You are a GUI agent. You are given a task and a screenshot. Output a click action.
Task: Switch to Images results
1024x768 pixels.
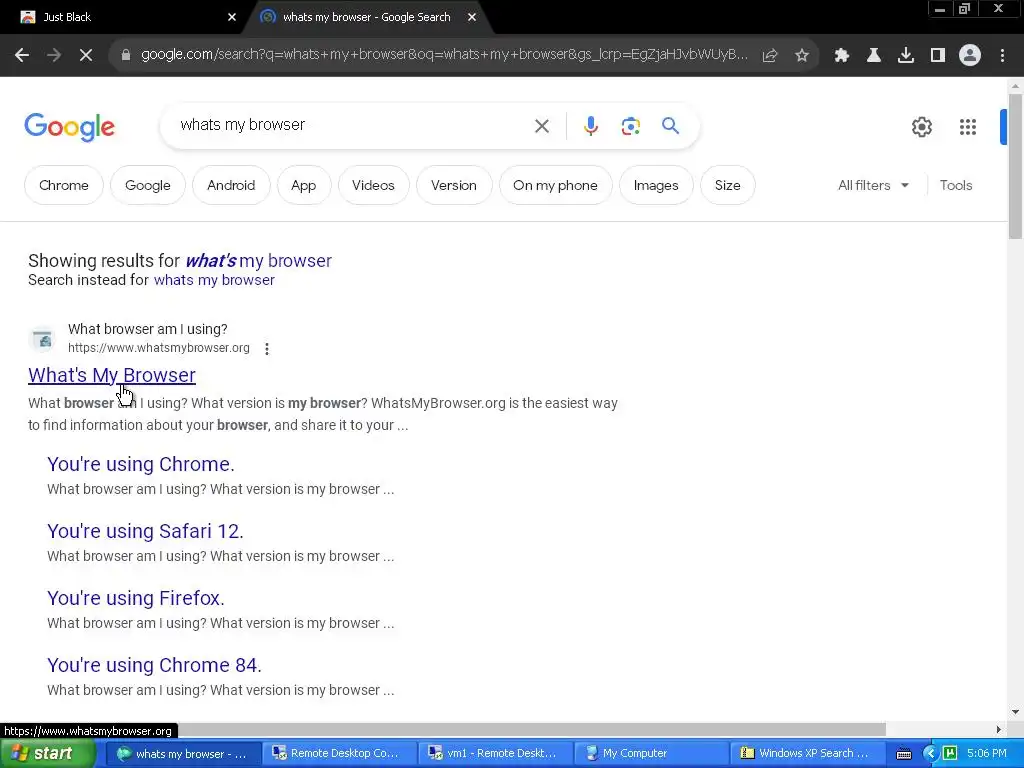[656, 185]
